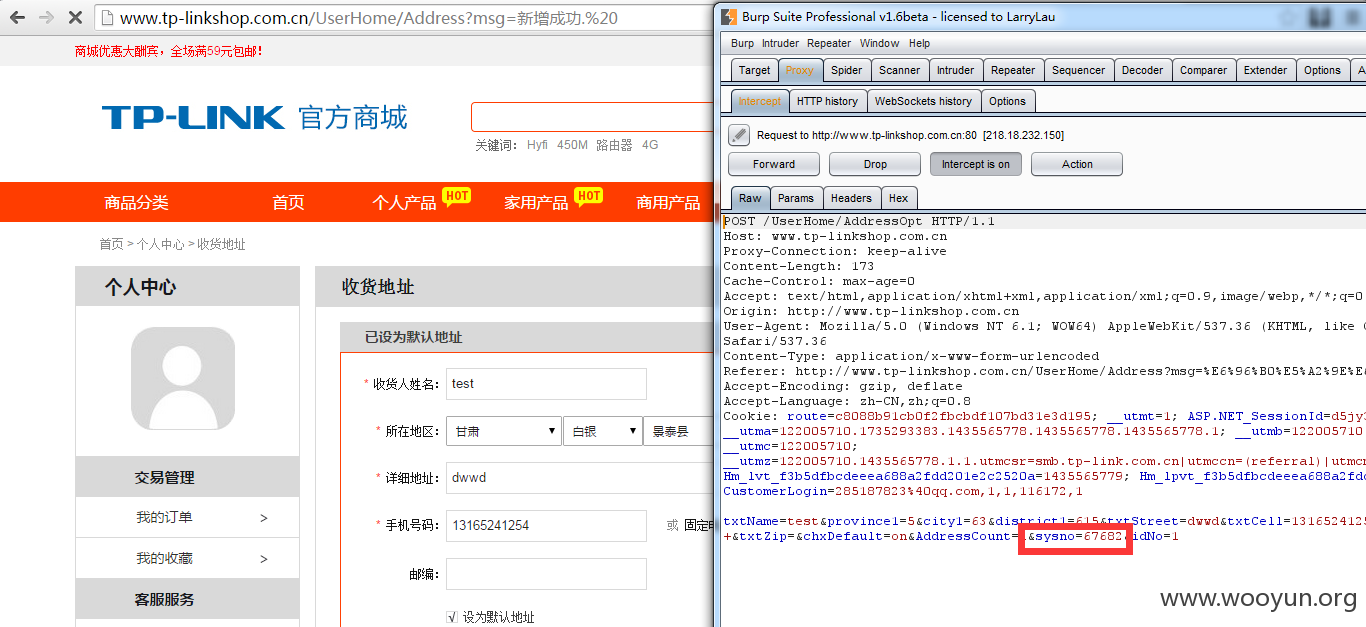Click the TP-LINK logo
This screenshot has width=1366, height=627.
point(193,117)
